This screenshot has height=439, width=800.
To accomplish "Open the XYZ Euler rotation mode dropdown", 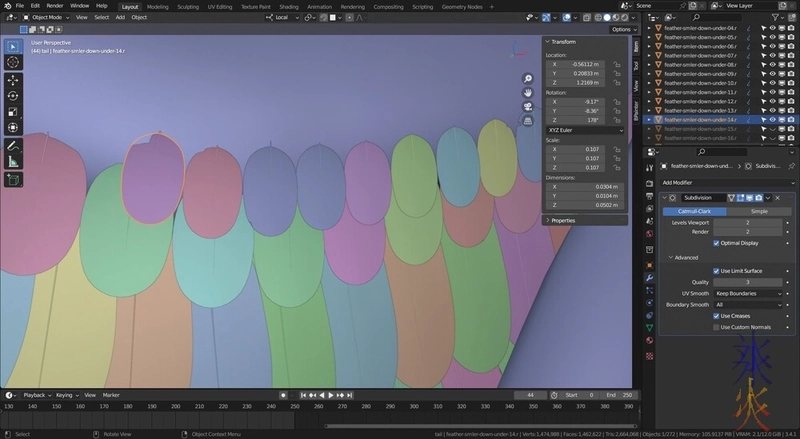I will coord(585,130).
